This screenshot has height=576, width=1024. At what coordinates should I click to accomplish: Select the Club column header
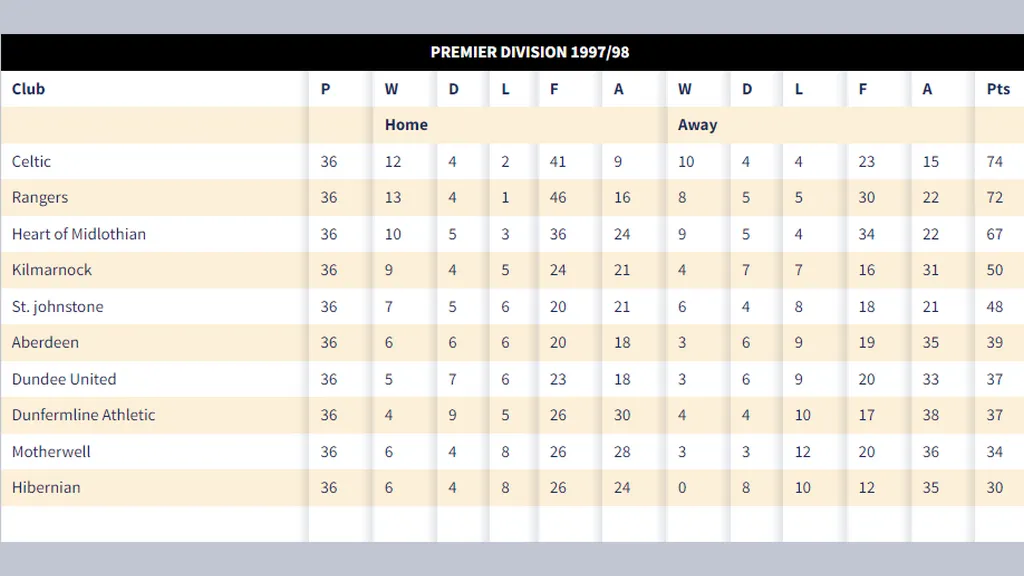28,89
